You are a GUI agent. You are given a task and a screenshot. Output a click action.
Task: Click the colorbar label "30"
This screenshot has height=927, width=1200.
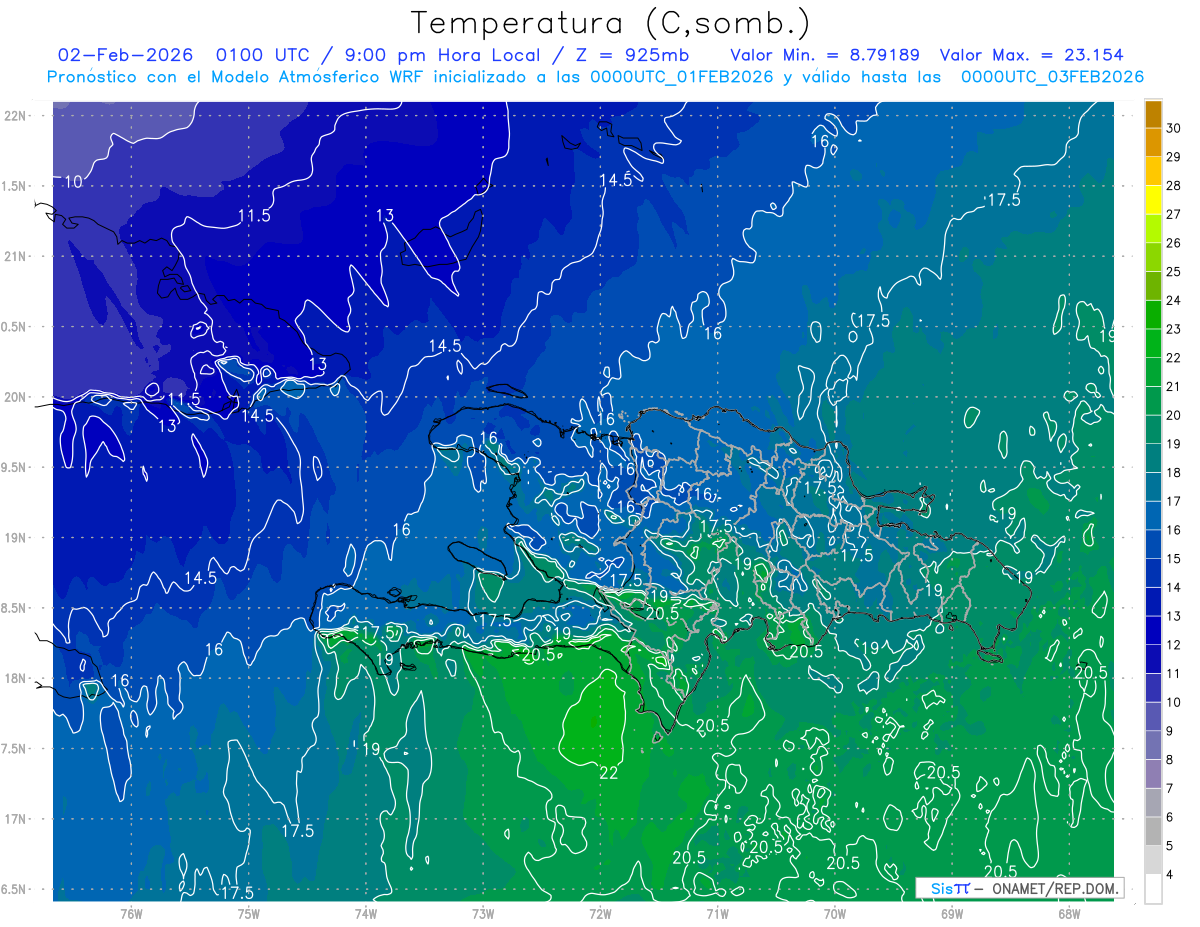tap(1174, 128)
